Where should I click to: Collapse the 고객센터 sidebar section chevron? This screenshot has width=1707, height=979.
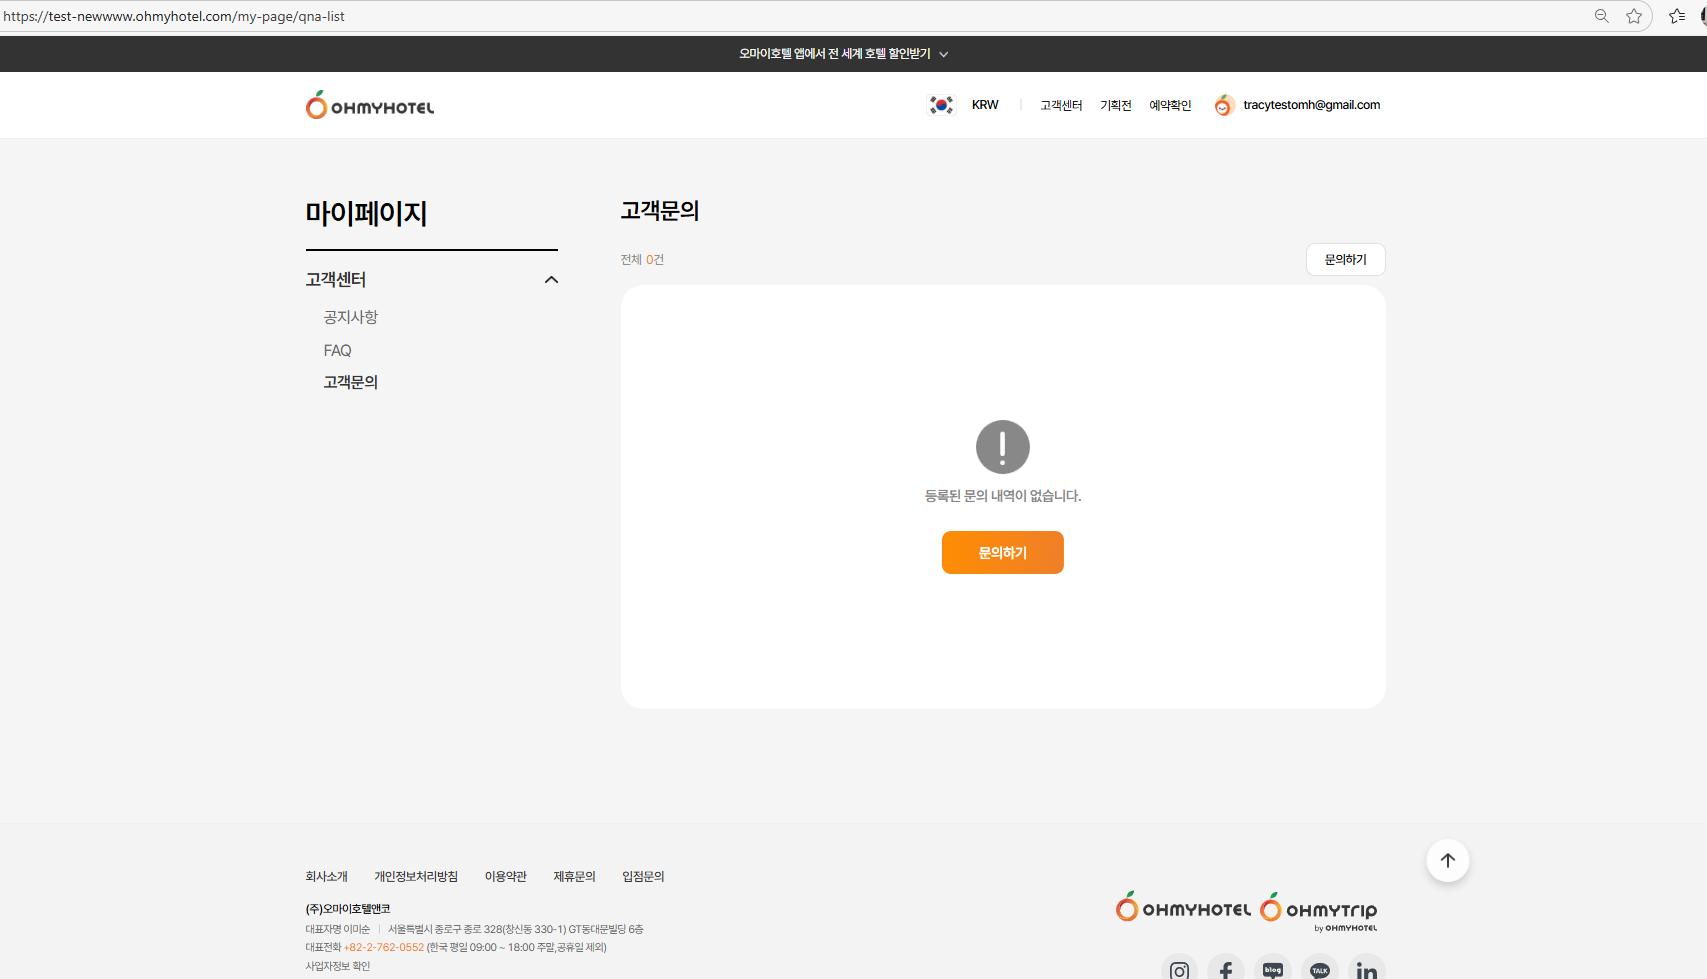pos(551,280)
